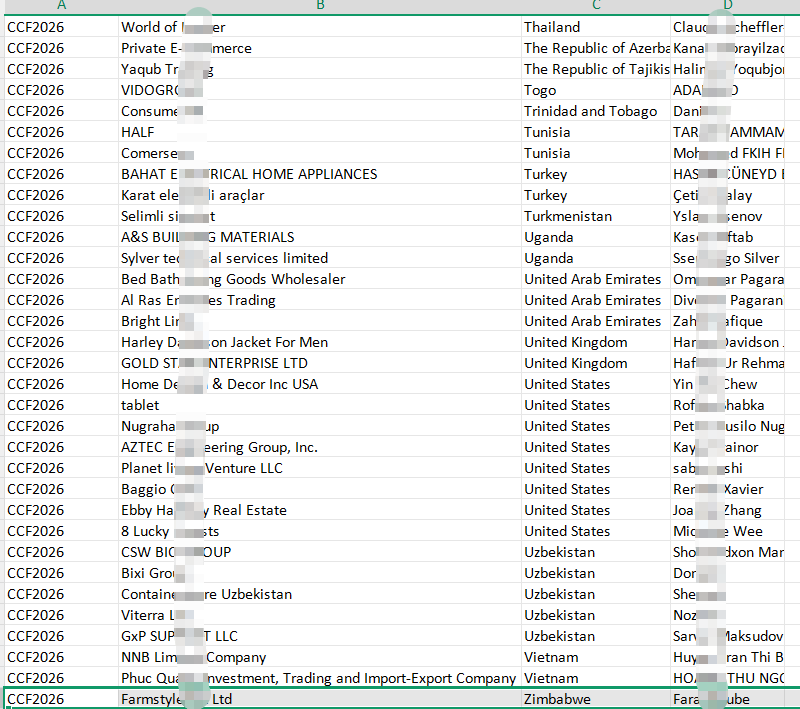Select column C header

(x=595, y=6)
